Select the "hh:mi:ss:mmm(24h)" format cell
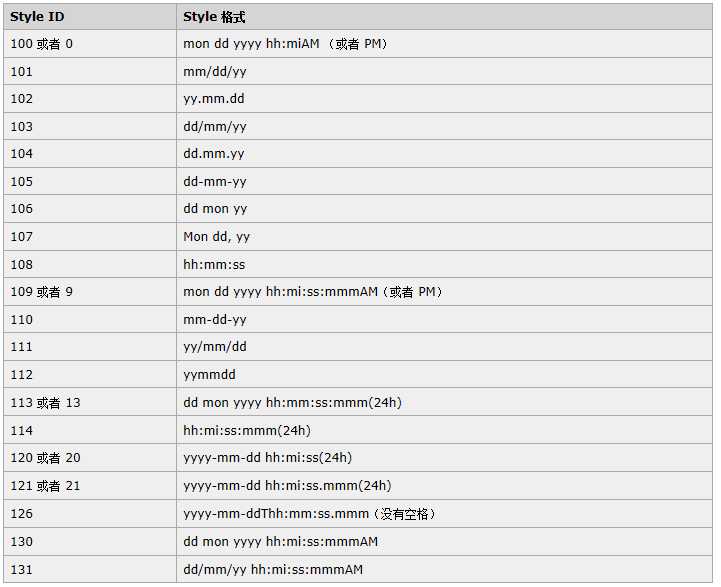721x587 pixels. (x=247, y=431)
